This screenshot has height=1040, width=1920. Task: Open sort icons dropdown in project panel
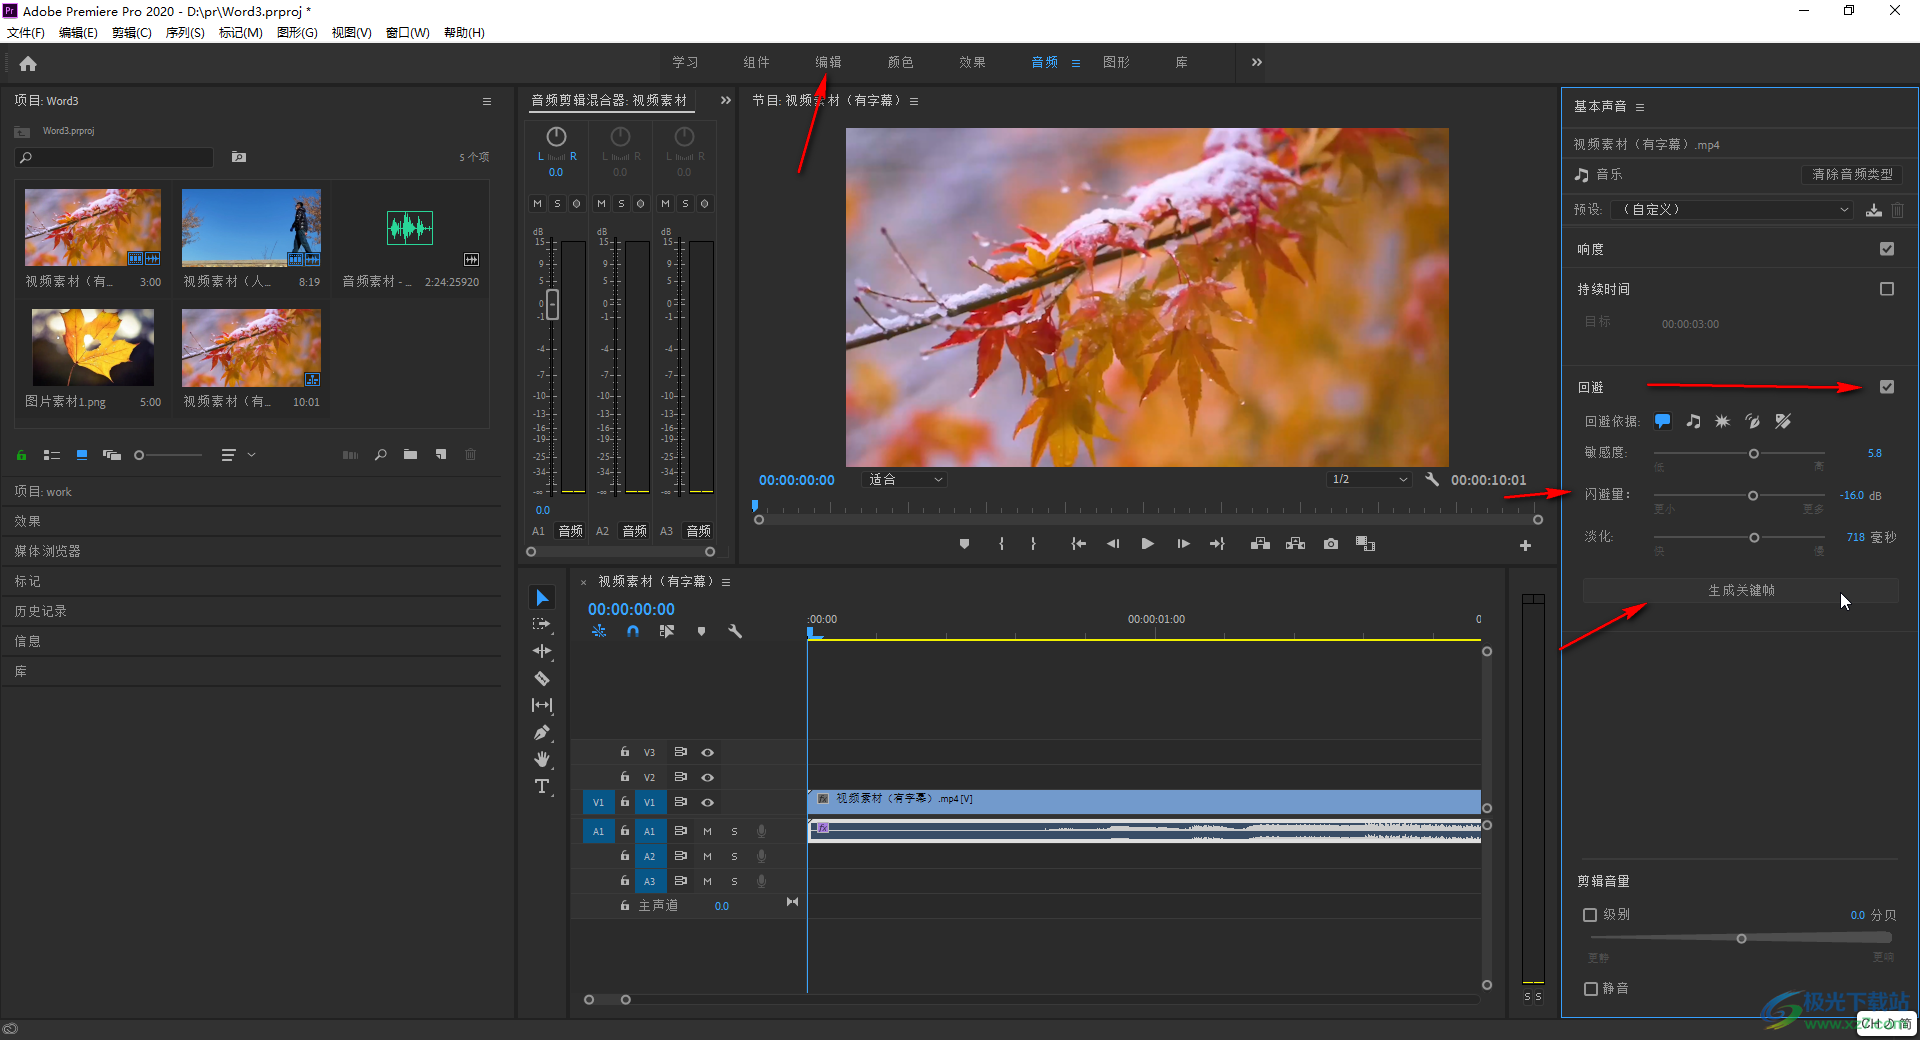[x=238, y=455]
